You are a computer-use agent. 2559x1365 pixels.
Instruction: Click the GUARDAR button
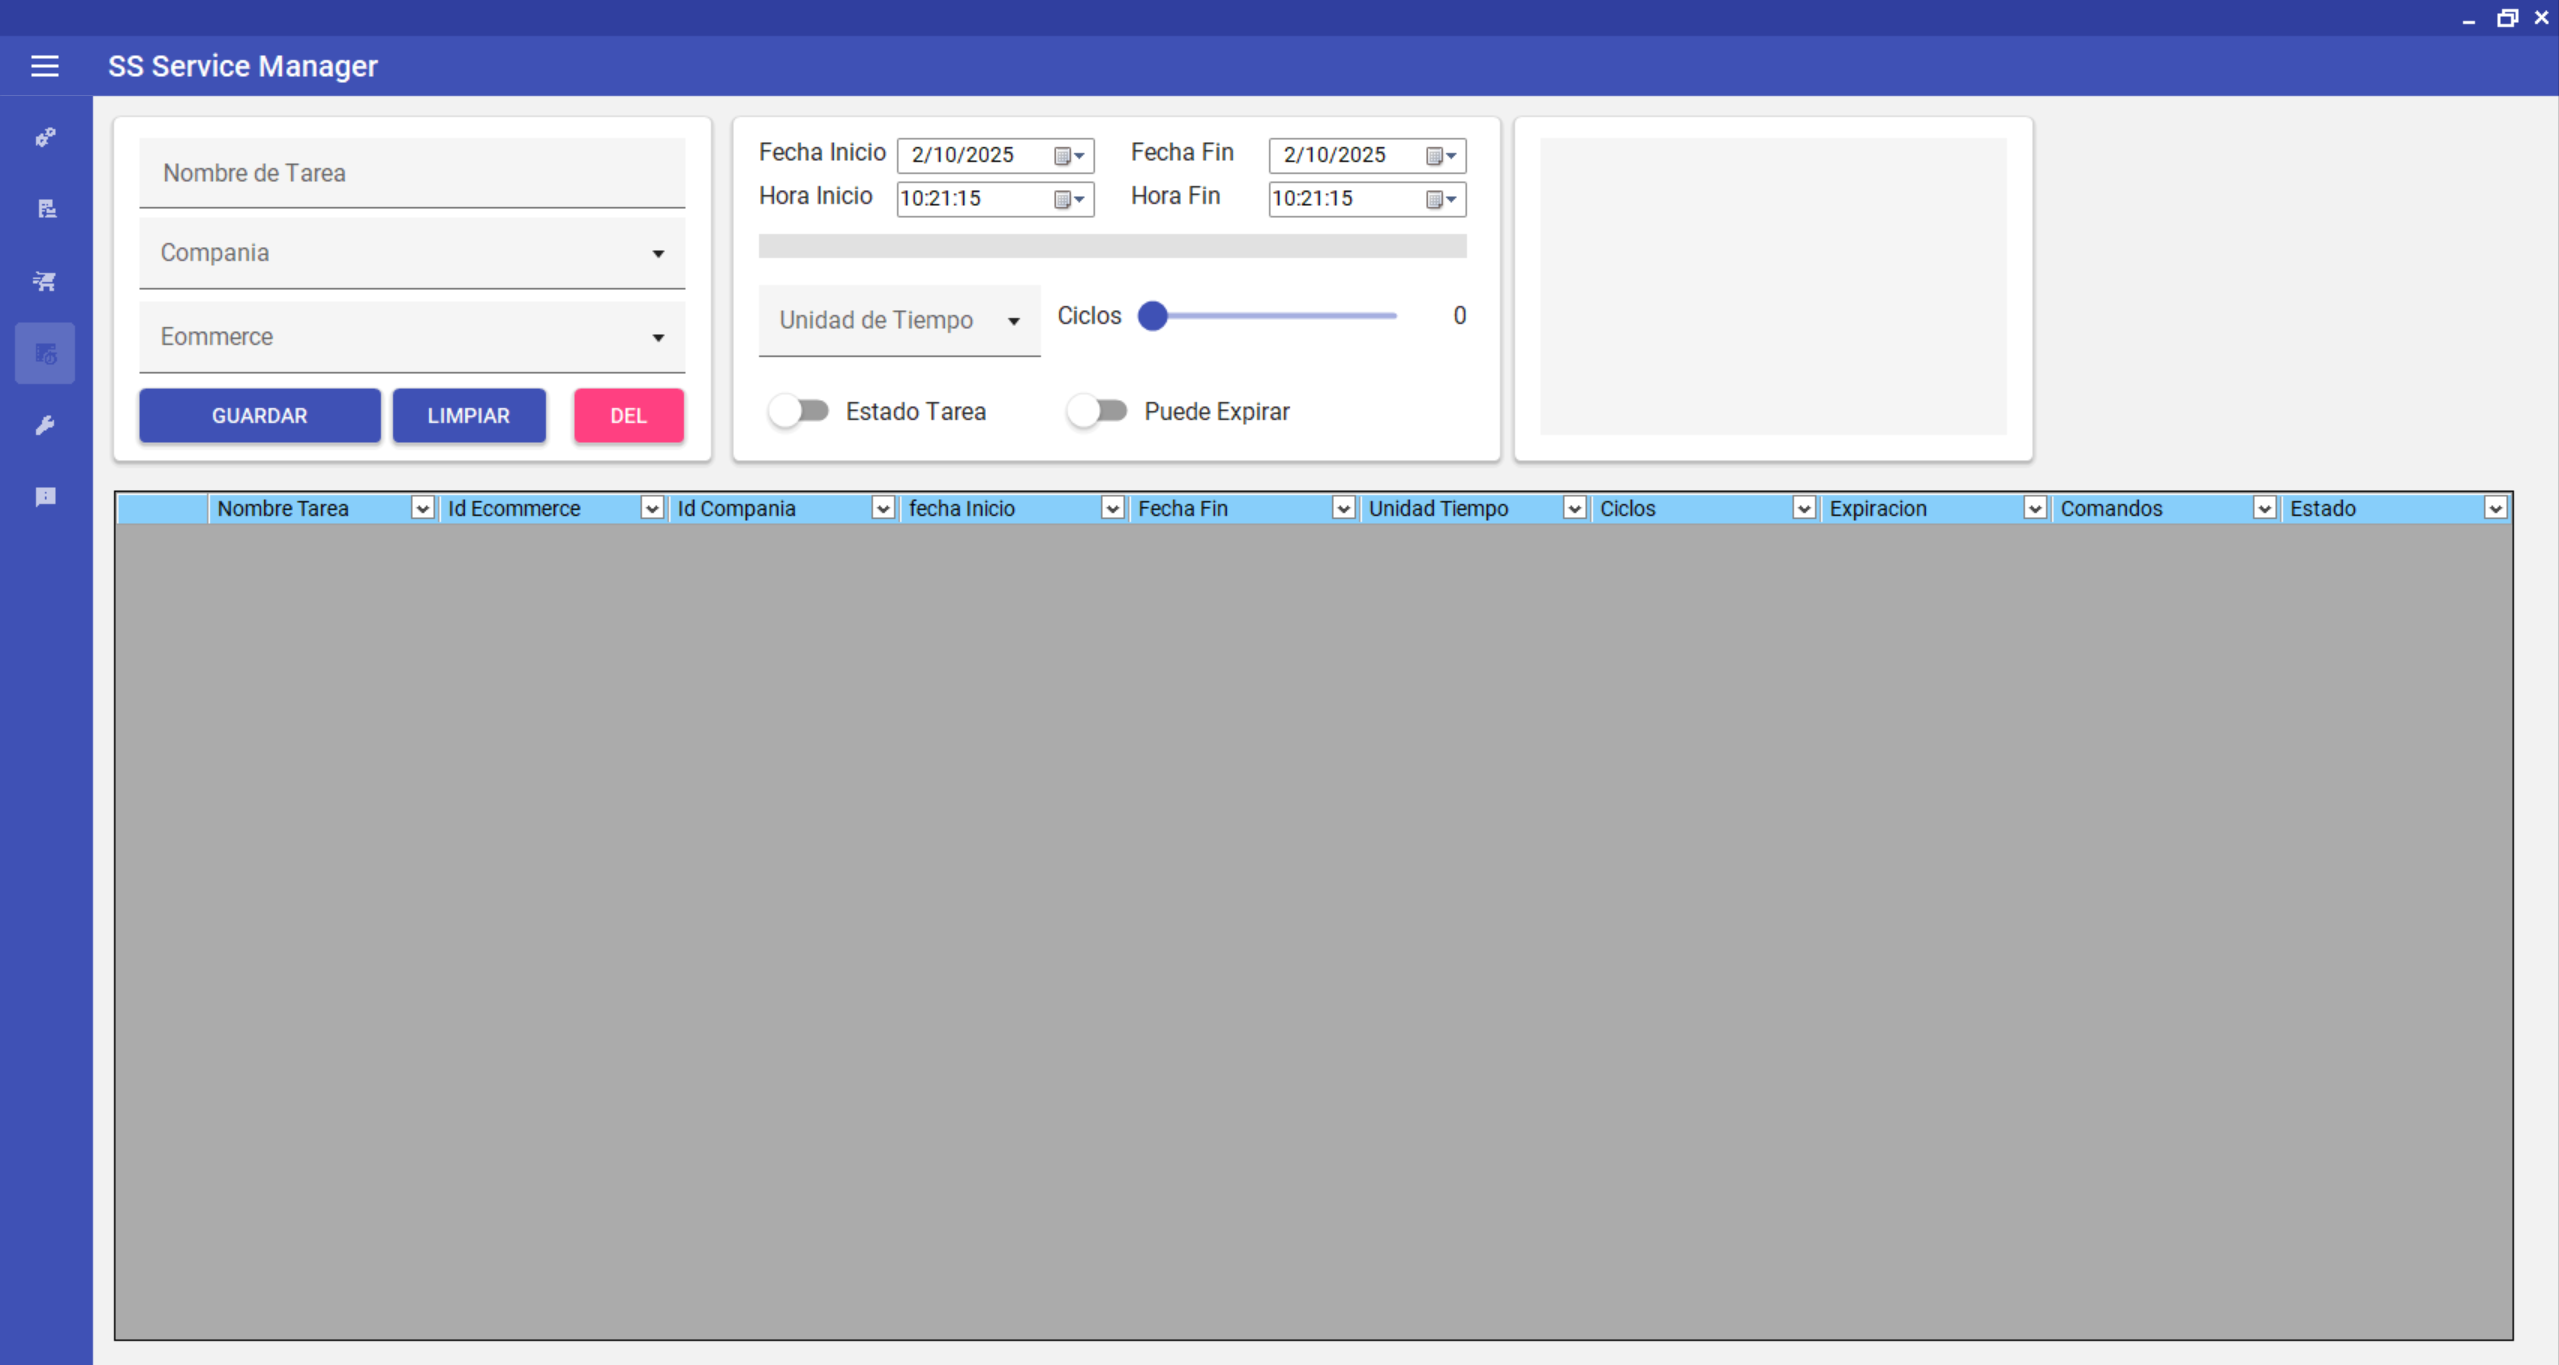259,416
